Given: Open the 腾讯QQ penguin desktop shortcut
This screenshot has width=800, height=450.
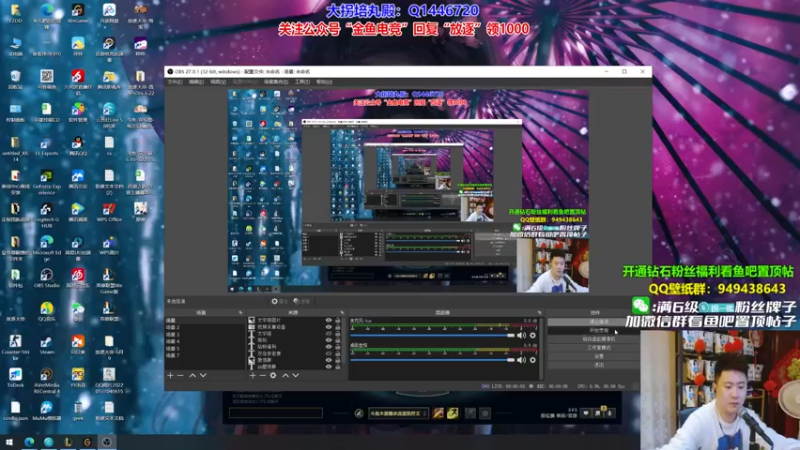Looking at the screenshot, I should [78, 146].
